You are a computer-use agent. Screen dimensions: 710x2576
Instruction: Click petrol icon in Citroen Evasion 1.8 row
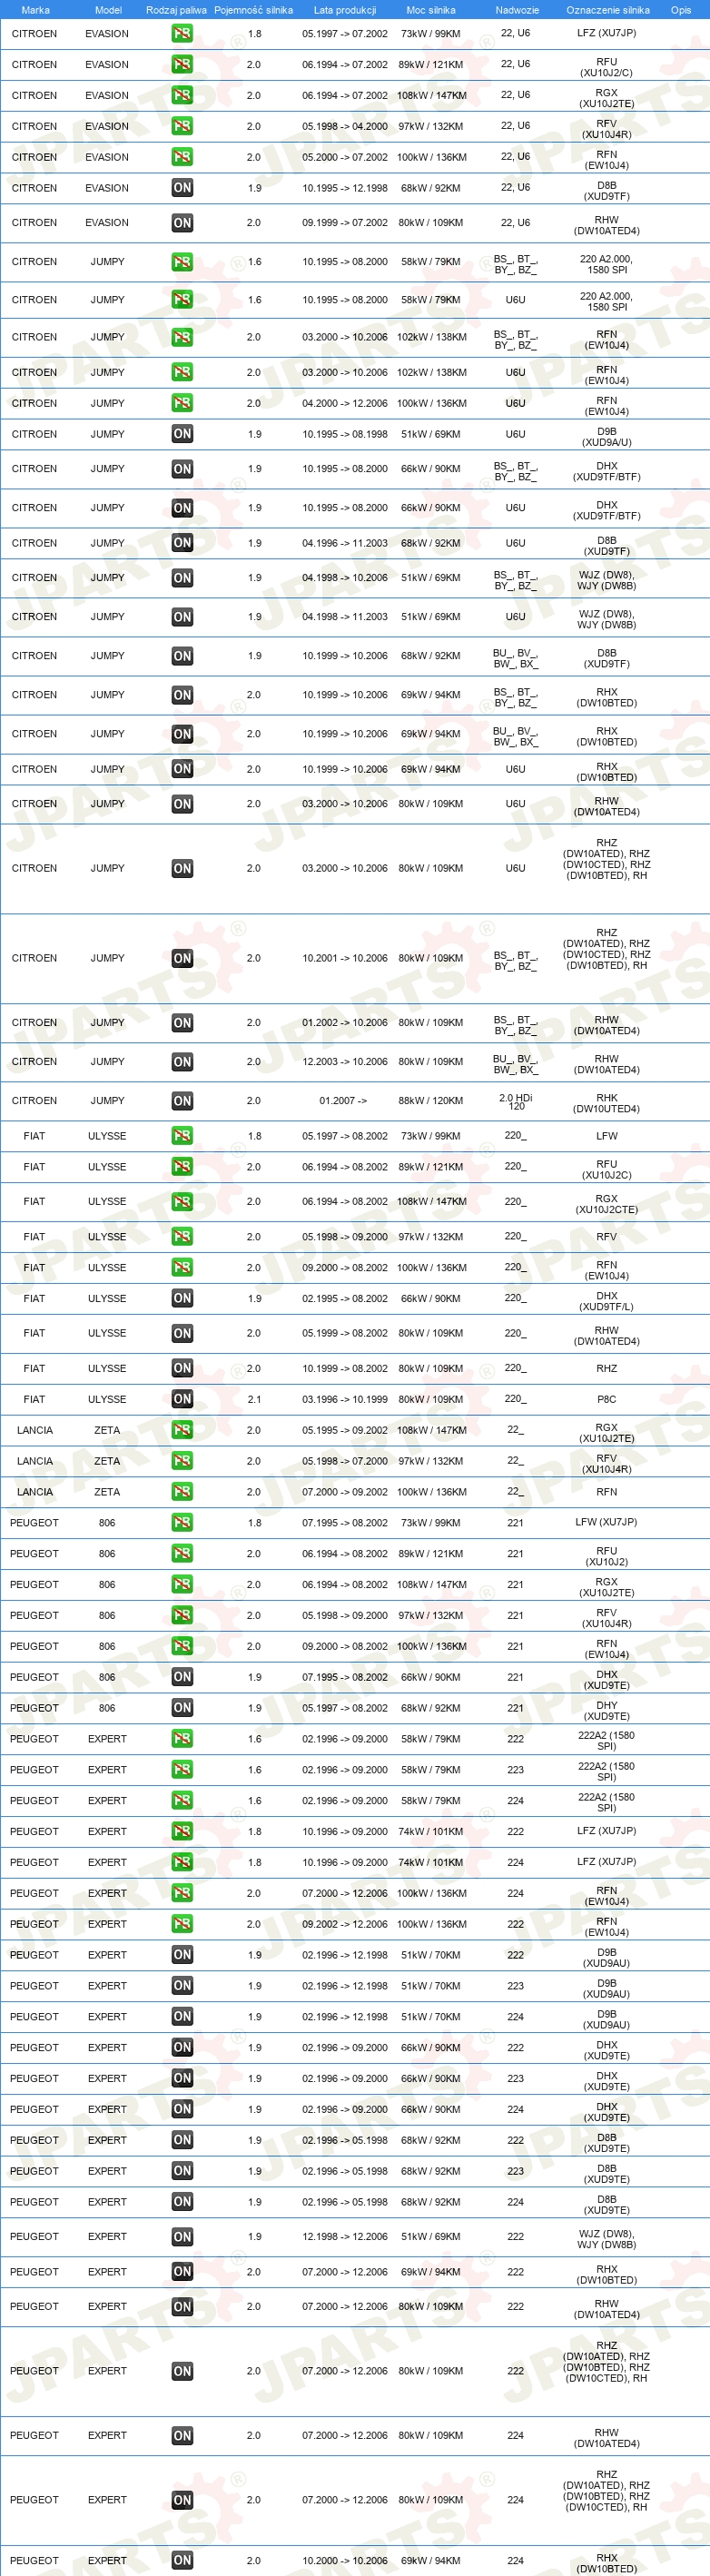coord(182,33)
